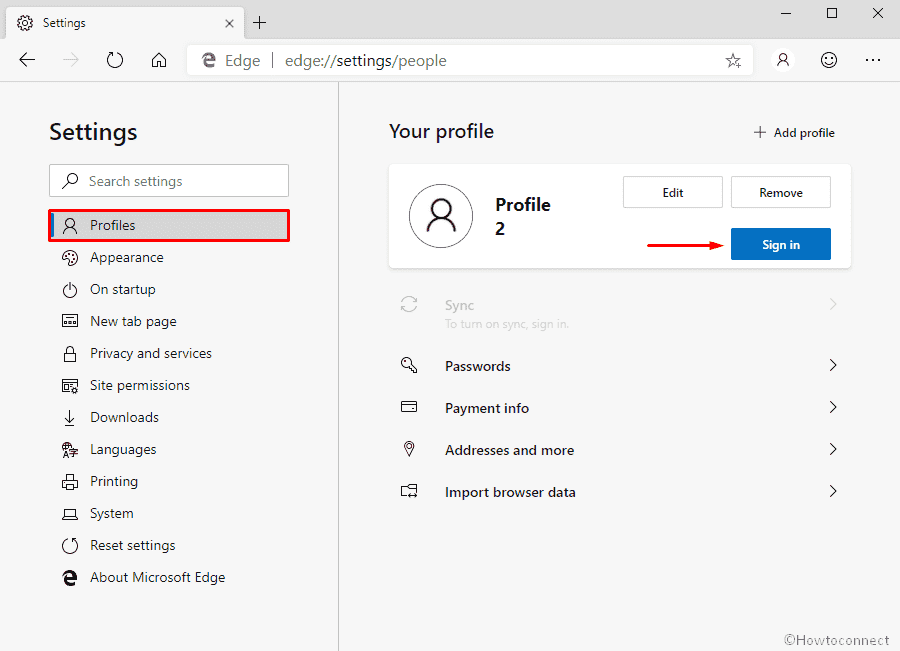900x651 pixels.
Task: Open the home page via the house icon
Action: pos(159,60)
